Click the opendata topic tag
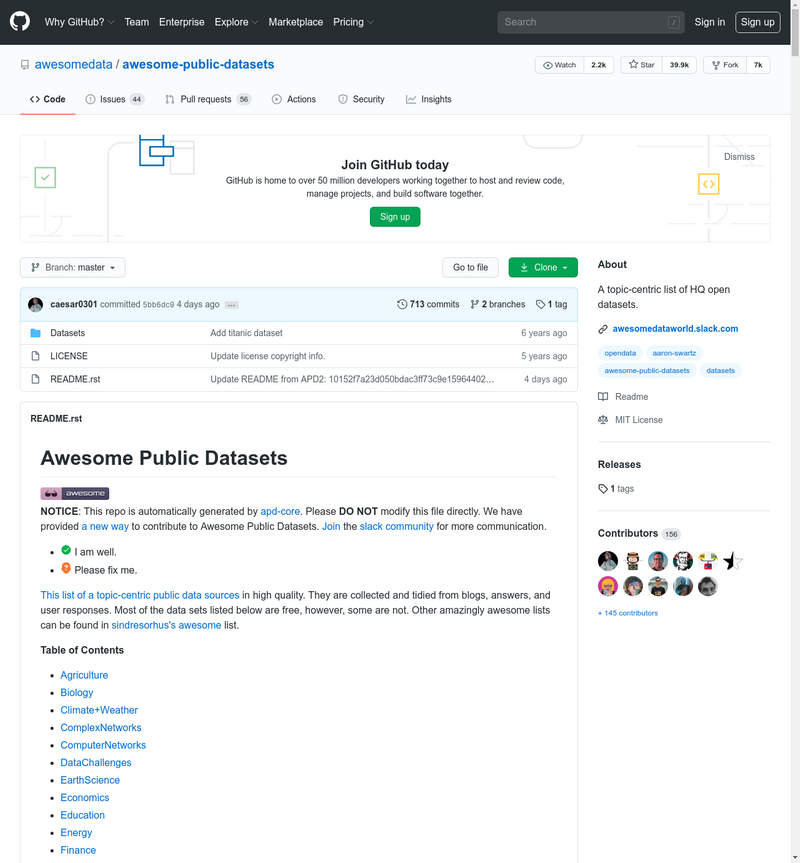Viewport: 800px width, 863px height. coord(620,353)
